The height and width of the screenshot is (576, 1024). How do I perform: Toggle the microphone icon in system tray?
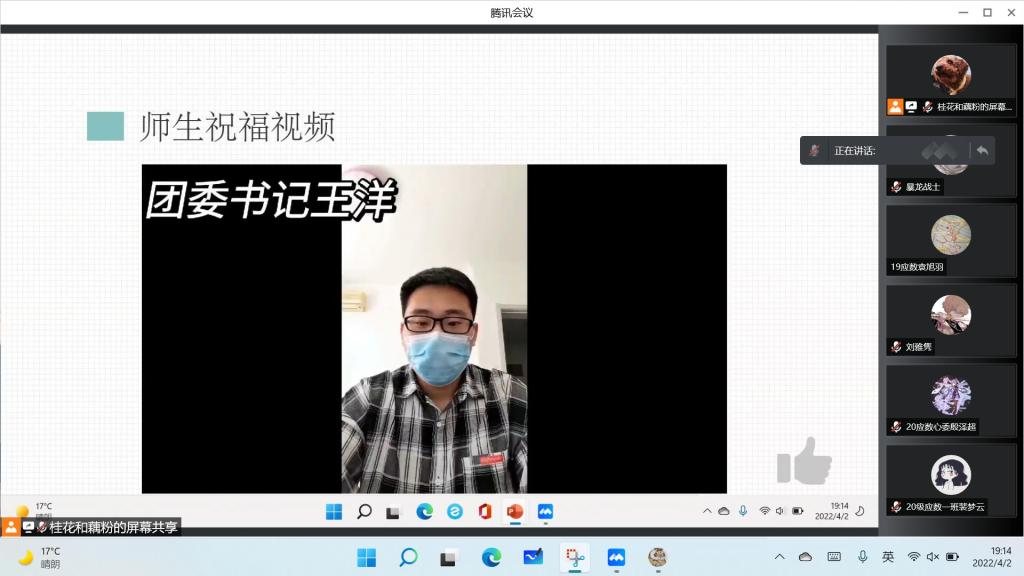[x=862, y=557]
